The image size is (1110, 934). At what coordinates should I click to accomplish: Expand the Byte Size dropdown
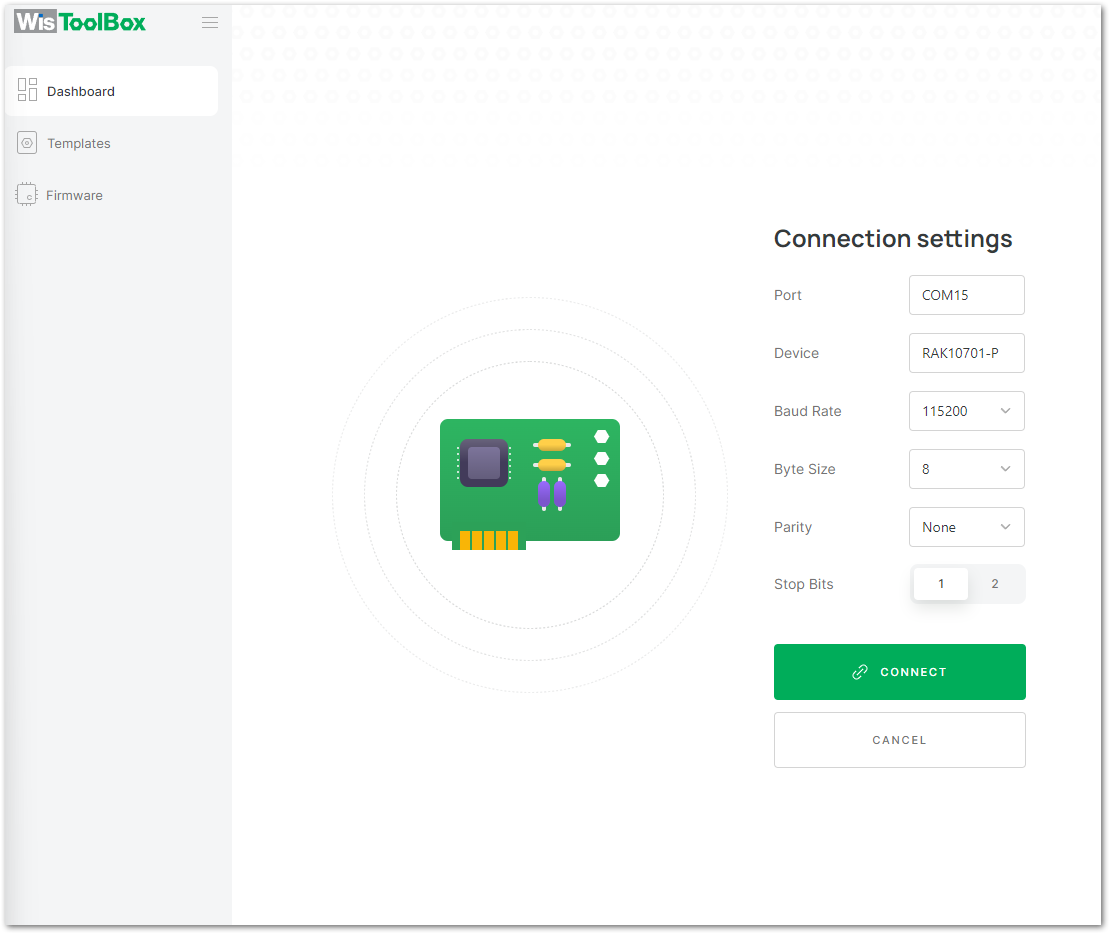point(966,469)
